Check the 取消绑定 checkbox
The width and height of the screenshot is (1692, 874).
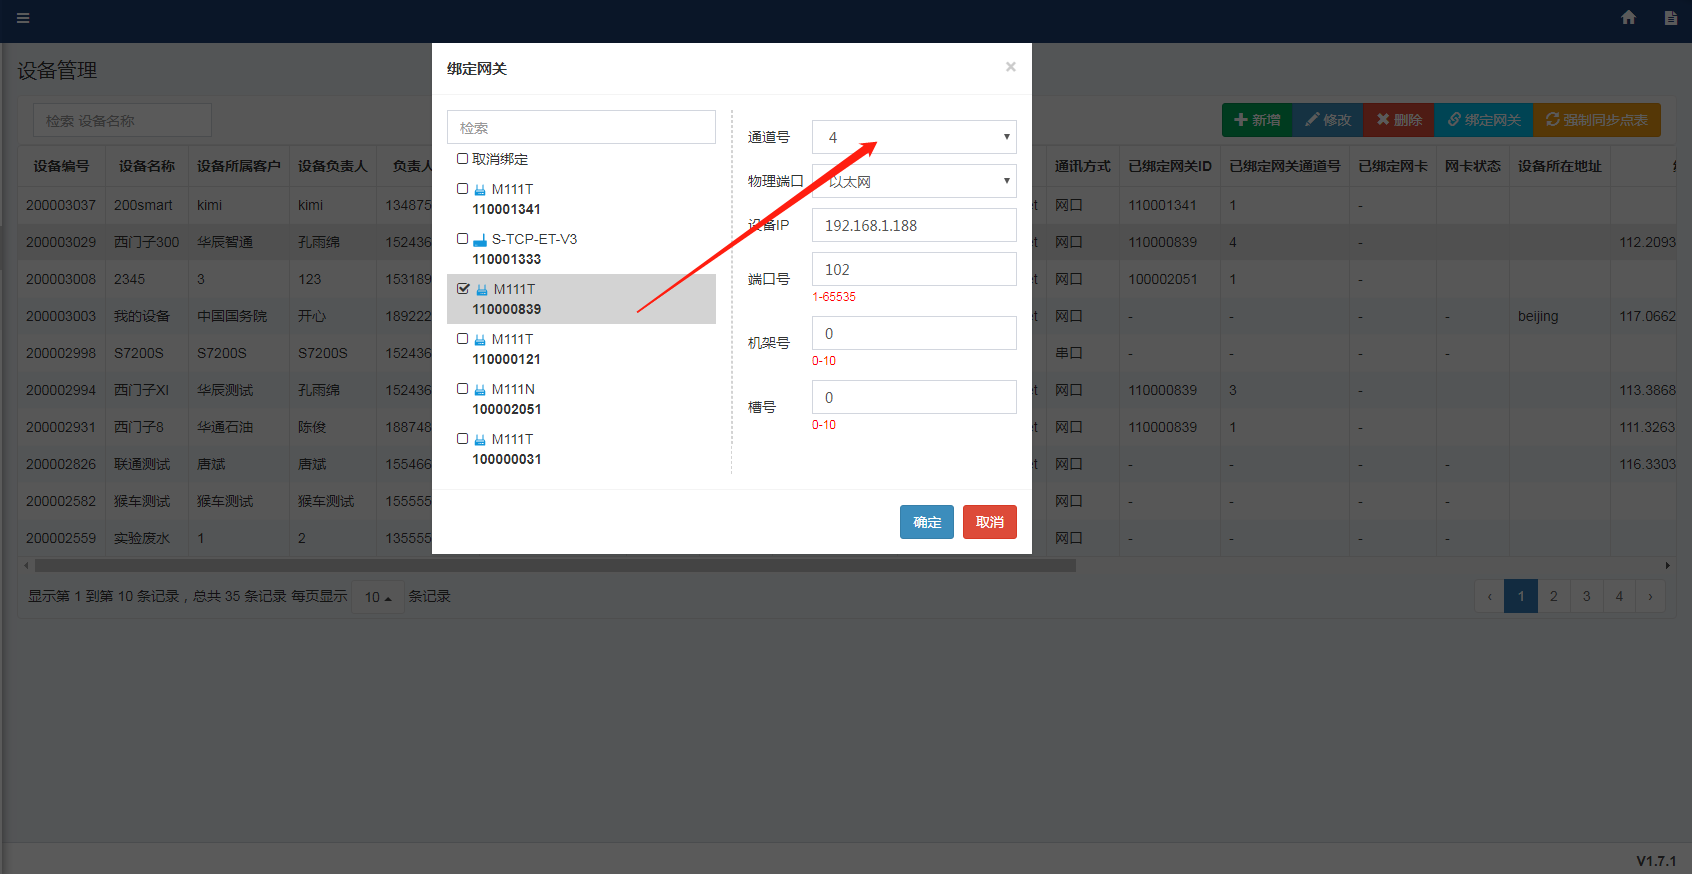[462, 159]
